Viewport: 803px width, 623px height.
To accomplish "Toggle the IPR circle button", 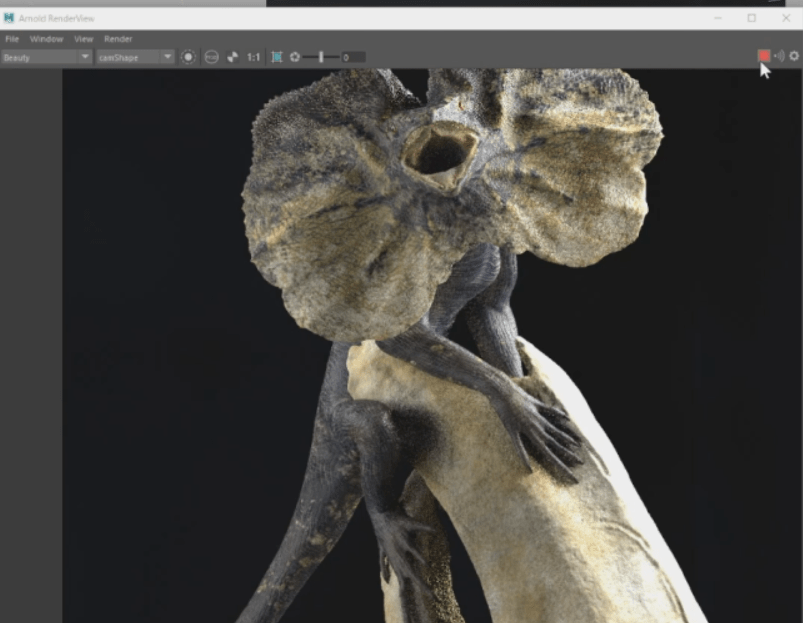I will (x=188, y=57).
